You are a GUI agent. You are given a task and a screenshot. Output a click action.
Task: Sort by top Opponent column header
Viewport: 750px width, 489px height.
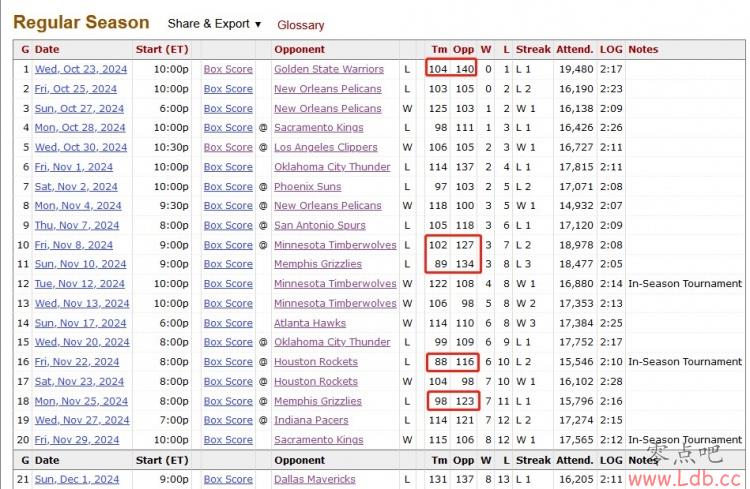pyautogui.click(x=299, y=49)
